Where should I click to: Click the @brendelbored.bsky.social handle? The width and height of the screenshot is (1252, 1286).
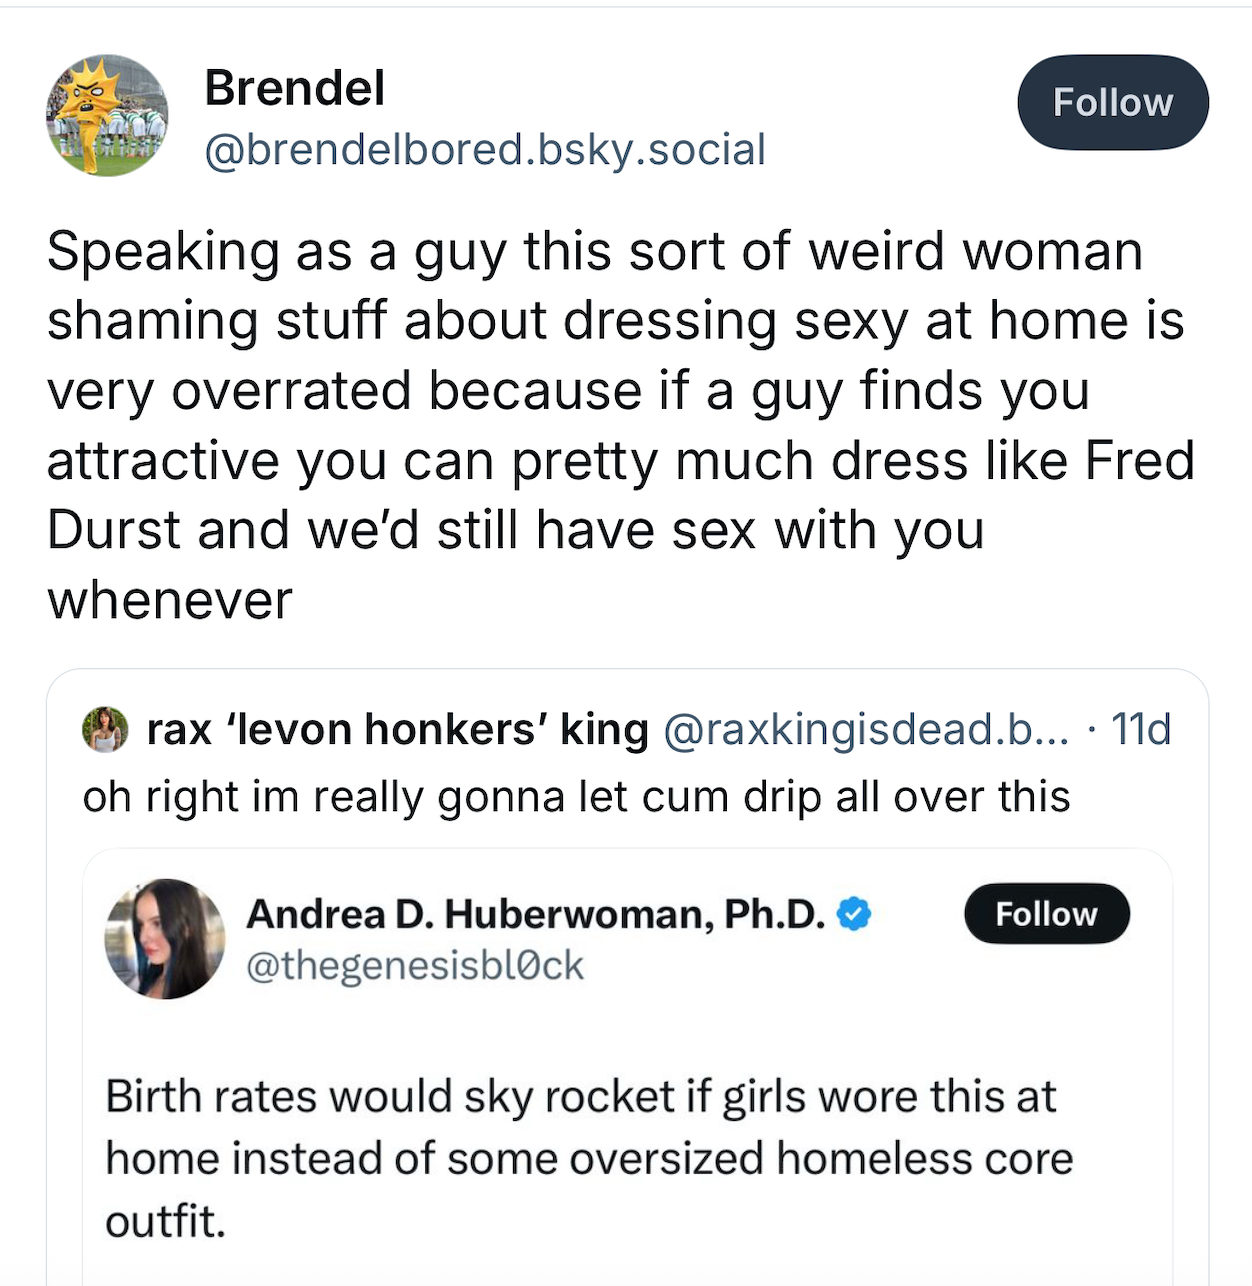pyautogui.click(x=485, y=150)
